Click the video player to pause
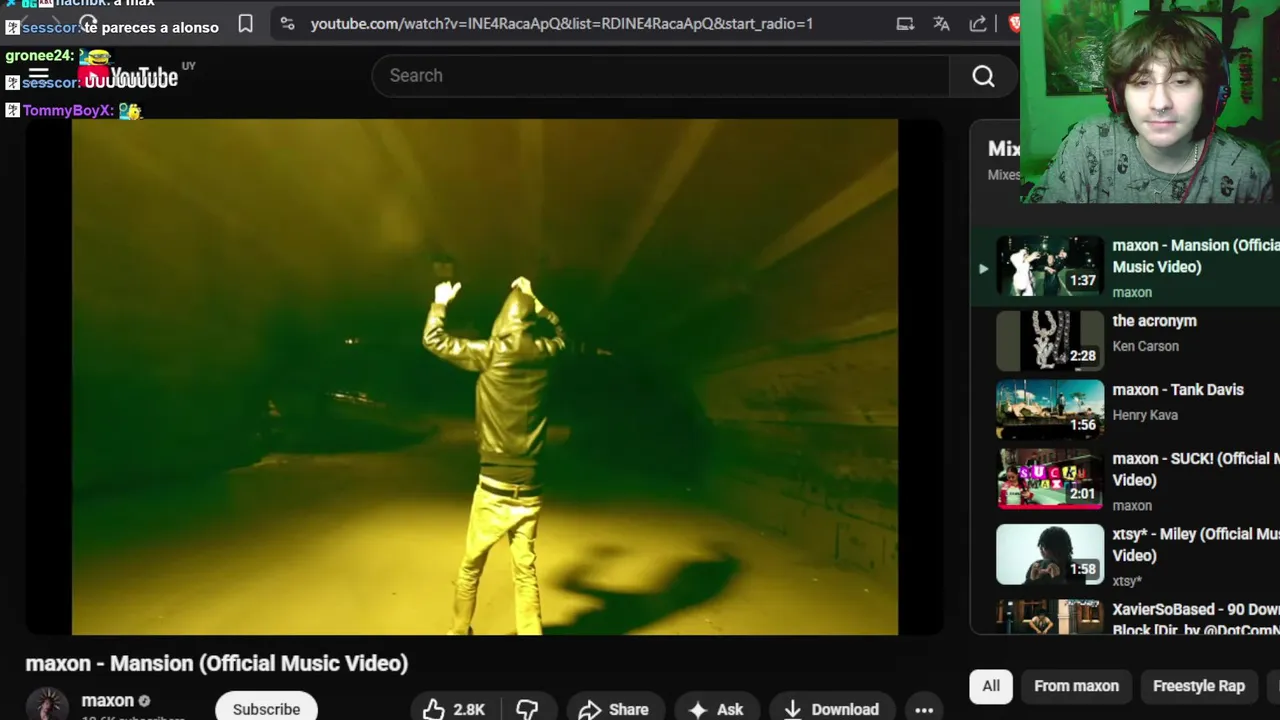 point(484,377)
